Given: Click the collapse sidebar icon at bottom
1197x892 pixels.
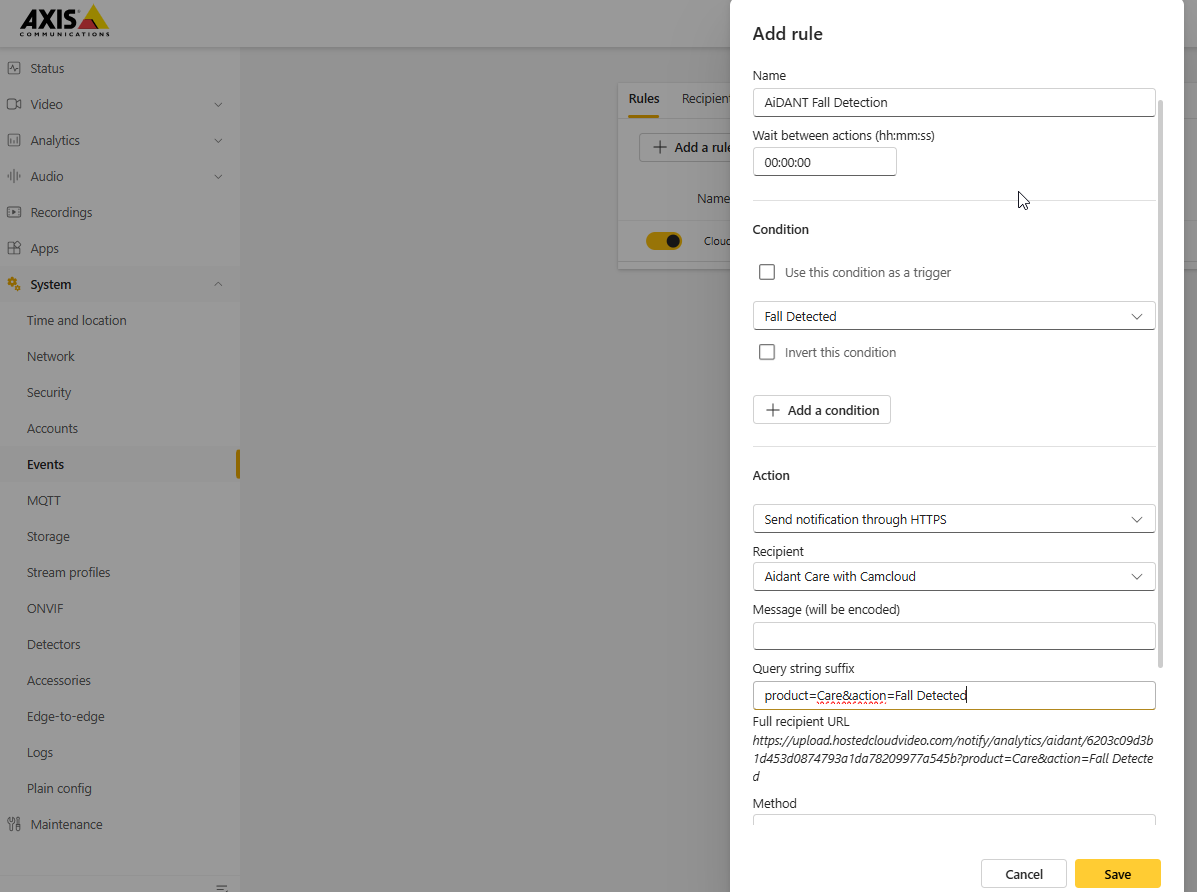Looking at the screenshot, I should (221, 887).
